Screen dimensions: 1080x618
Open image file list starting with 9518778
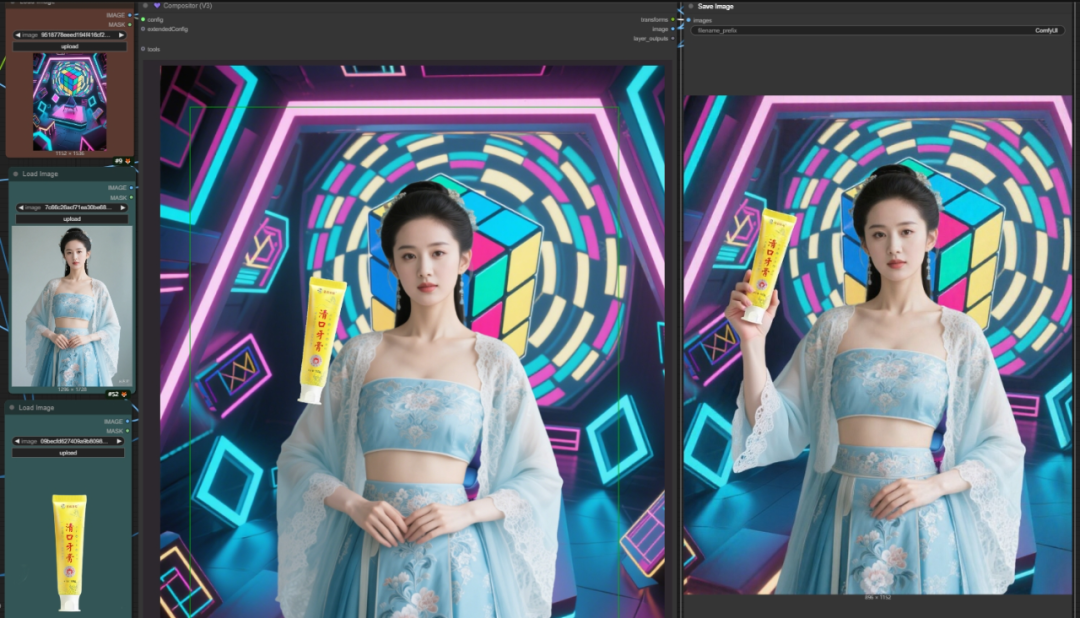click(70, 34)
